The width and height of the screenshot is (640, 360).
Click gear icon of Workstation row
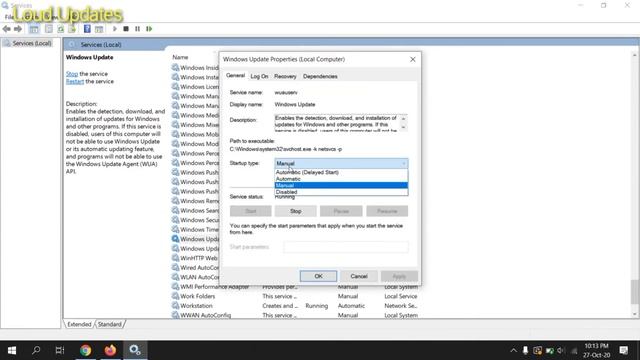coord(176,306)
